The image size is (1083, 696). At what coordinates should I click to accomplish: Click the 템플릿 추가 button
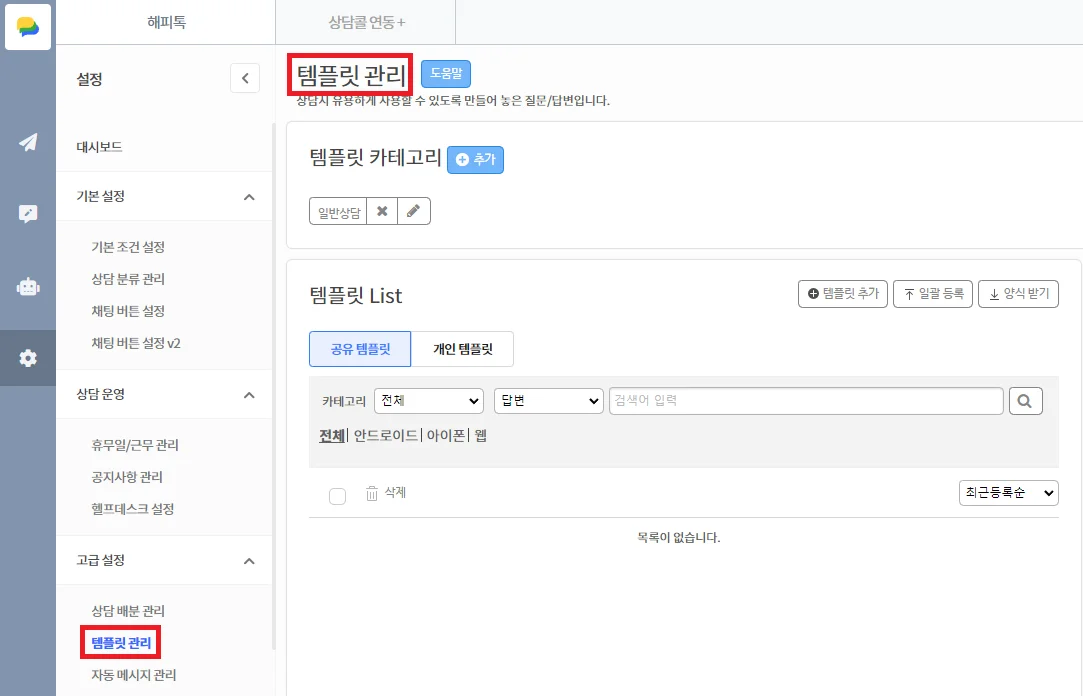(842, 294)
